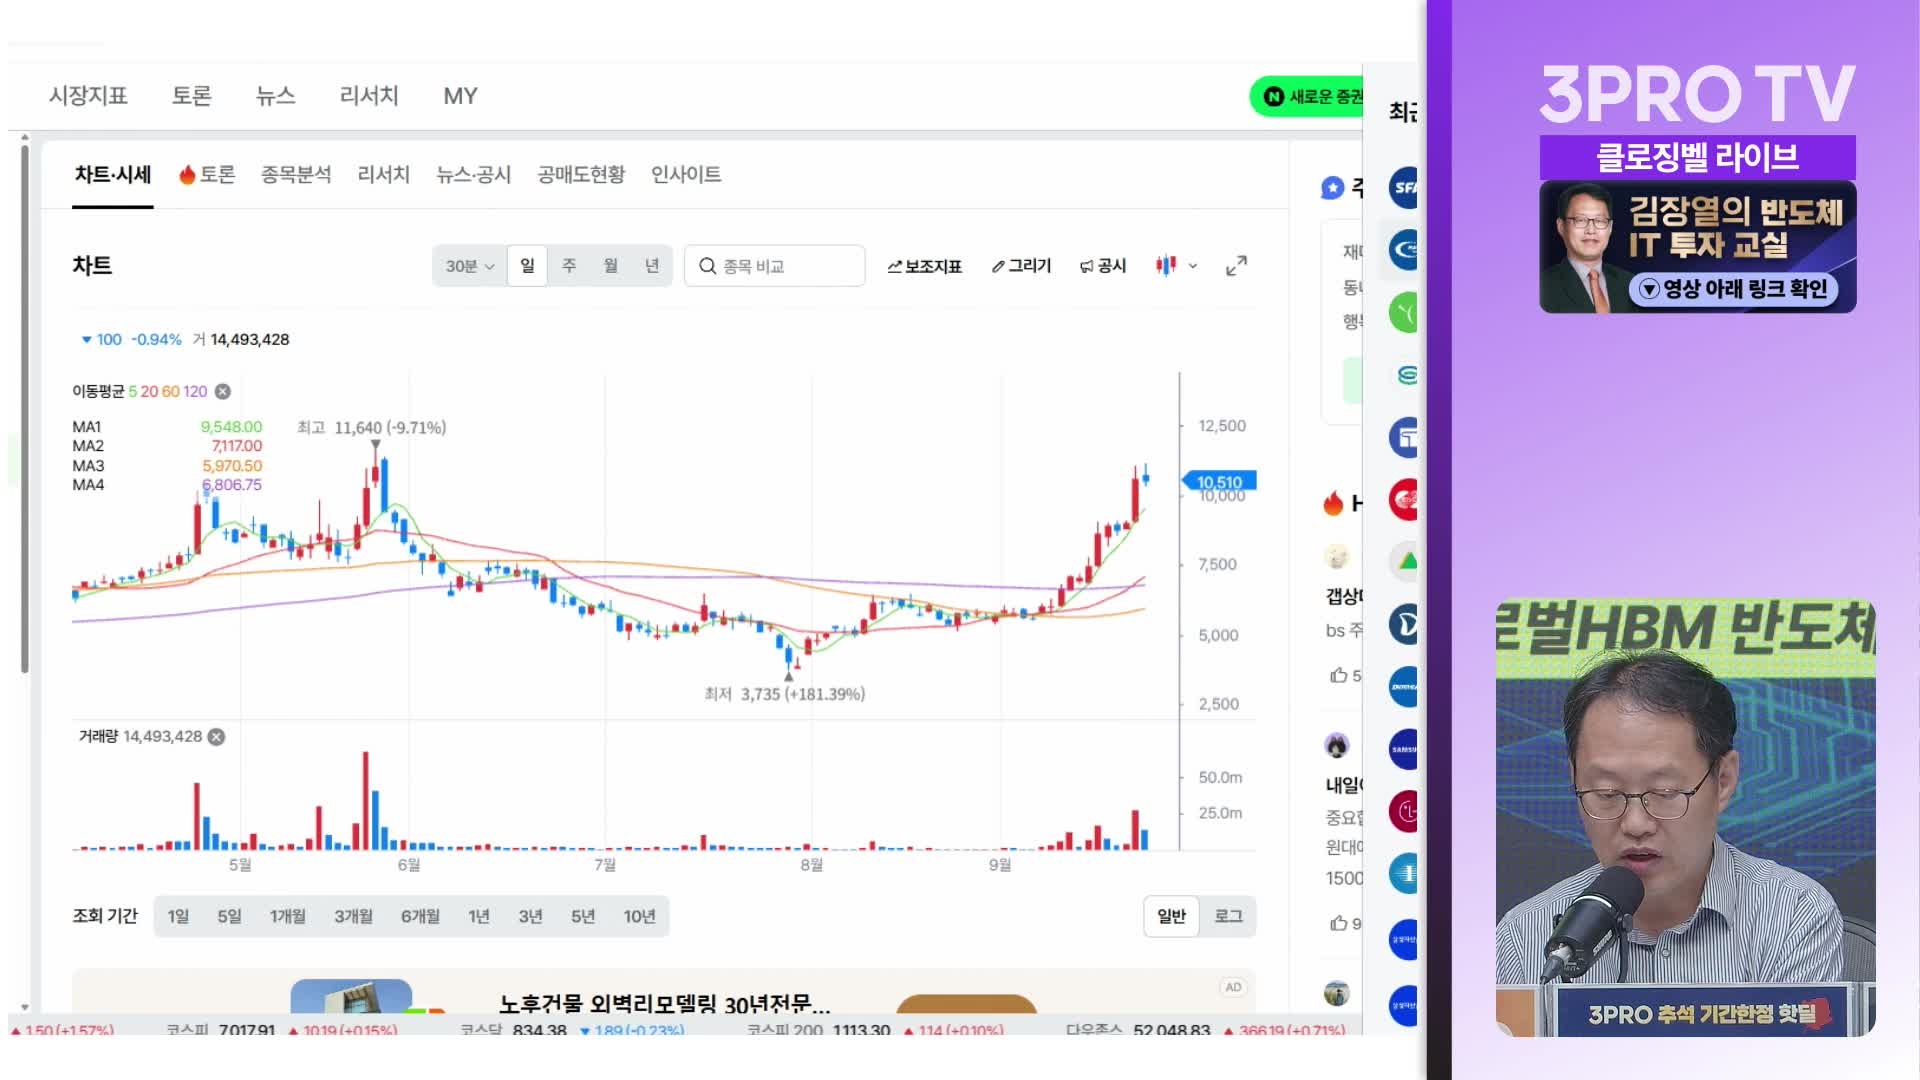Screen dimensions: 1920x1080
Task: Like the first community post
Action: point(1339,675)
